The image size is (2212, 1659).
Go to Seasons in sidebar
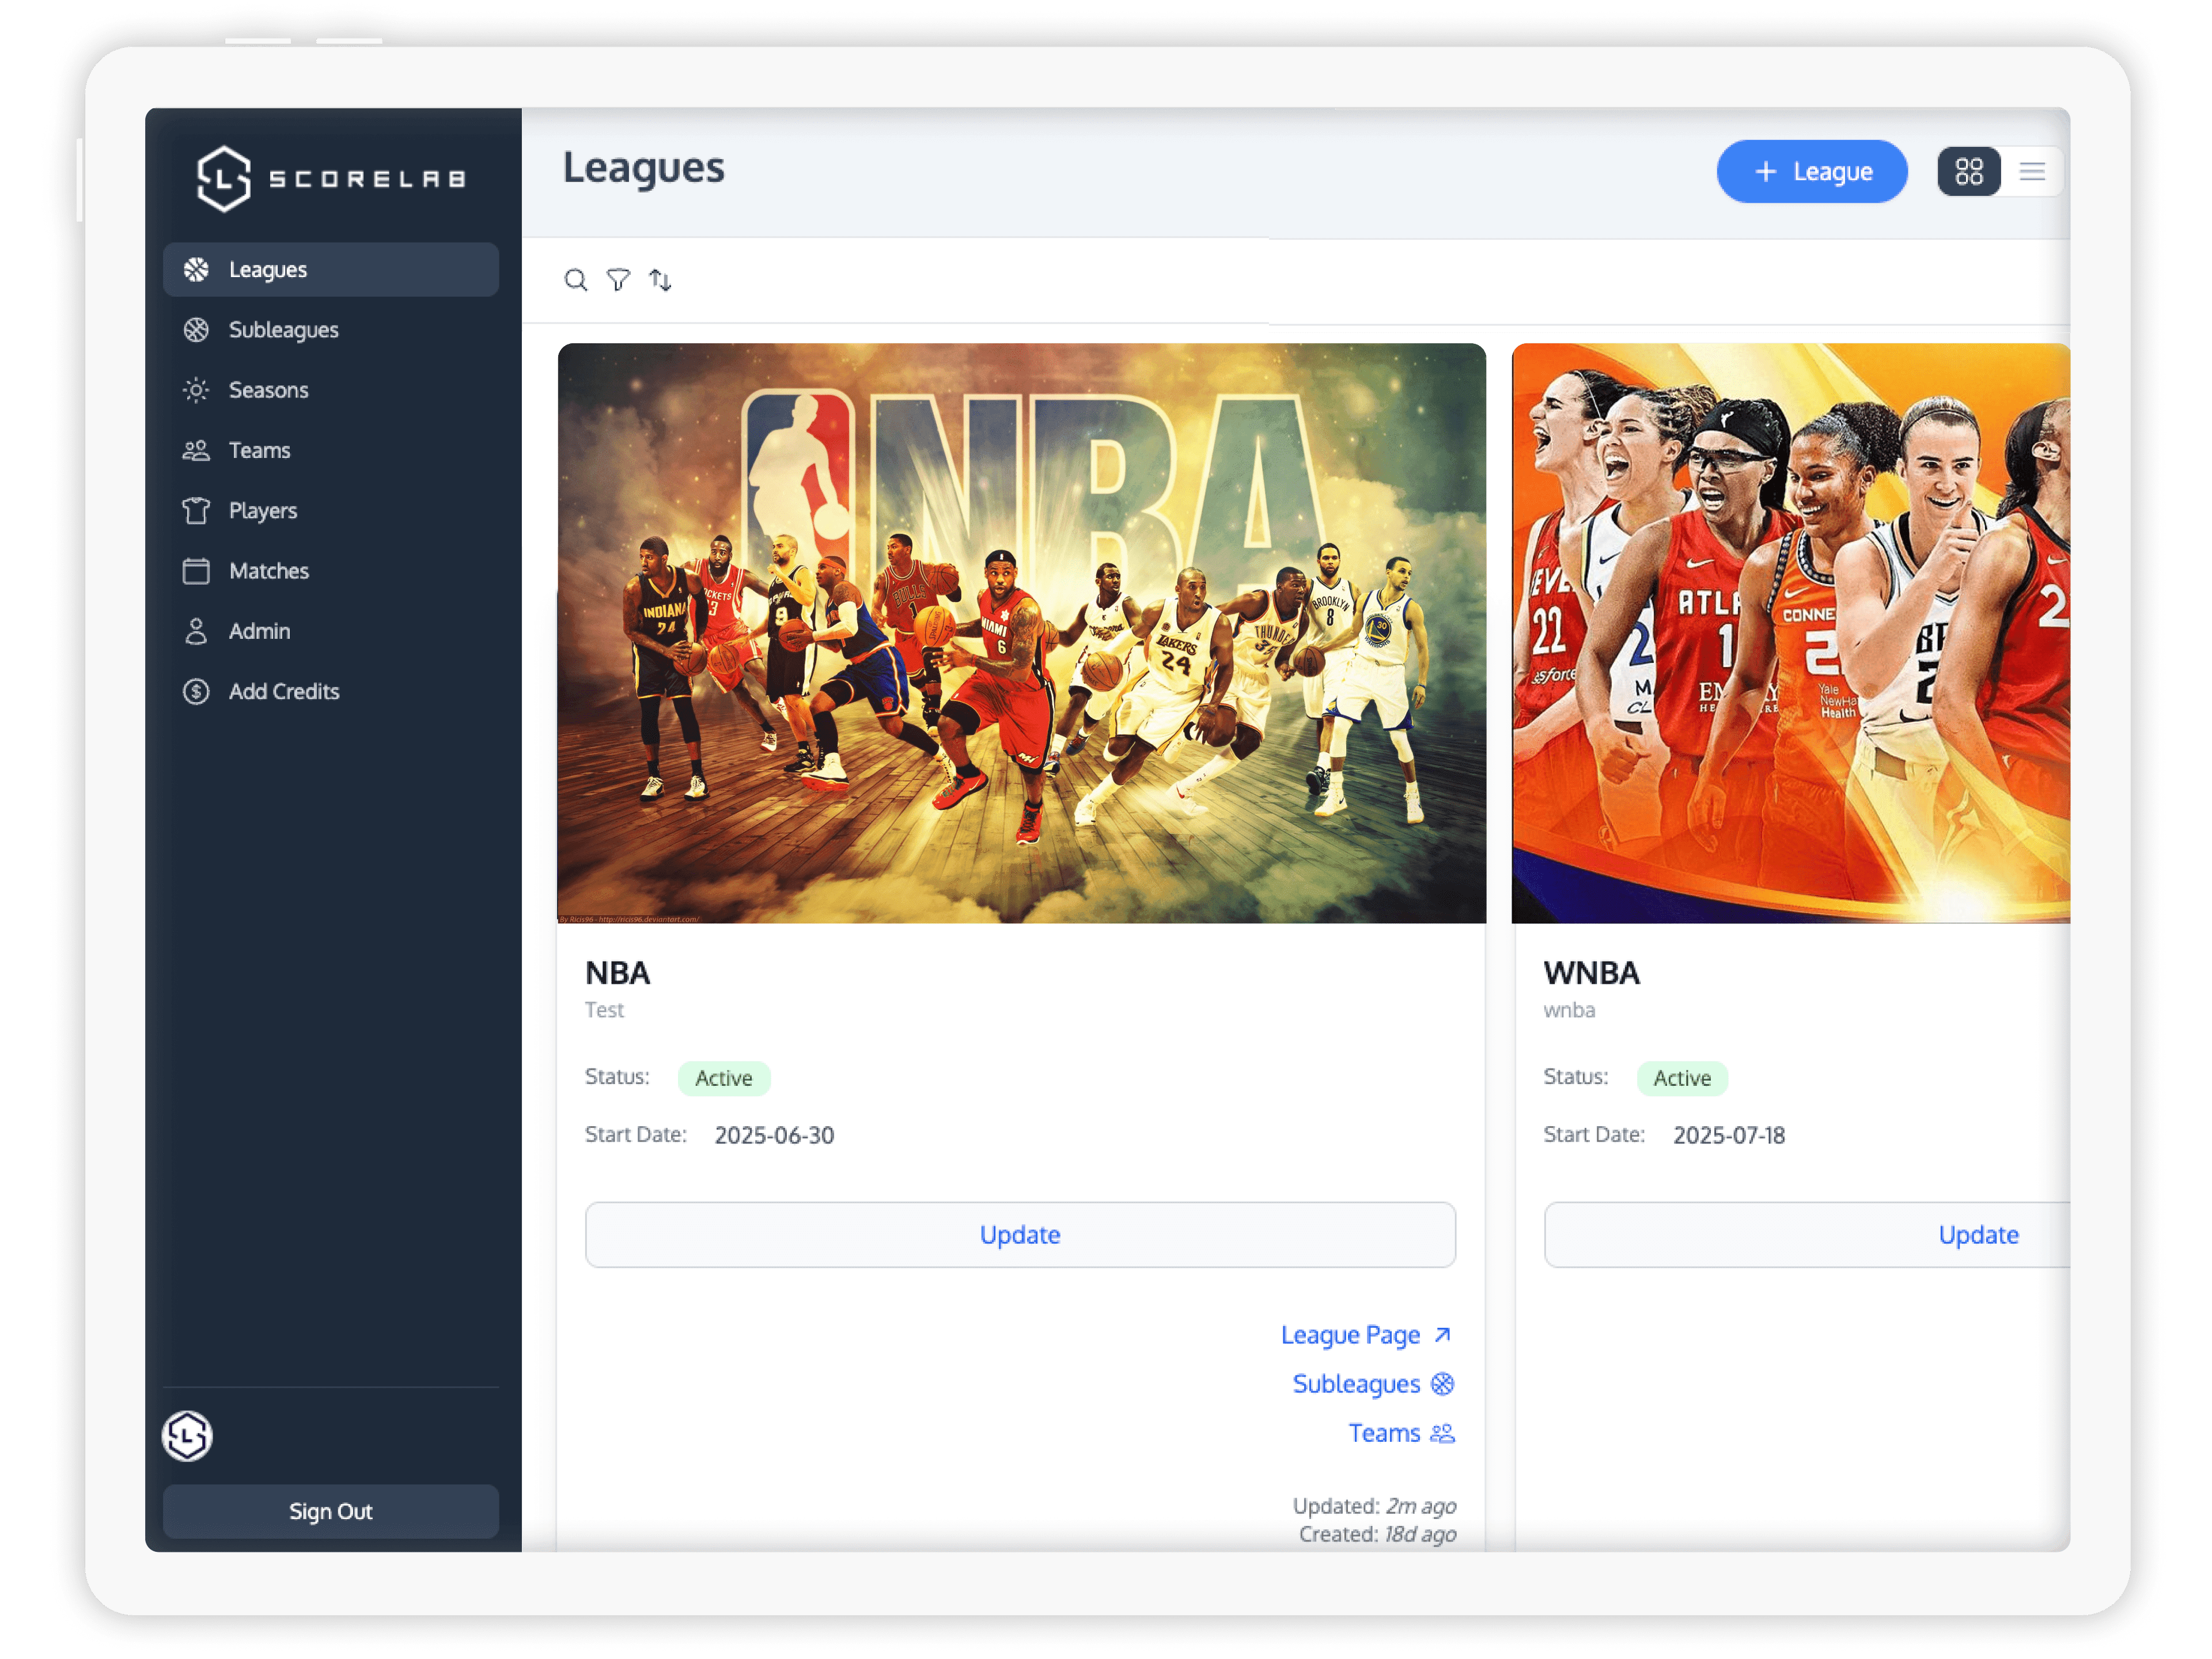click(268, 390)
